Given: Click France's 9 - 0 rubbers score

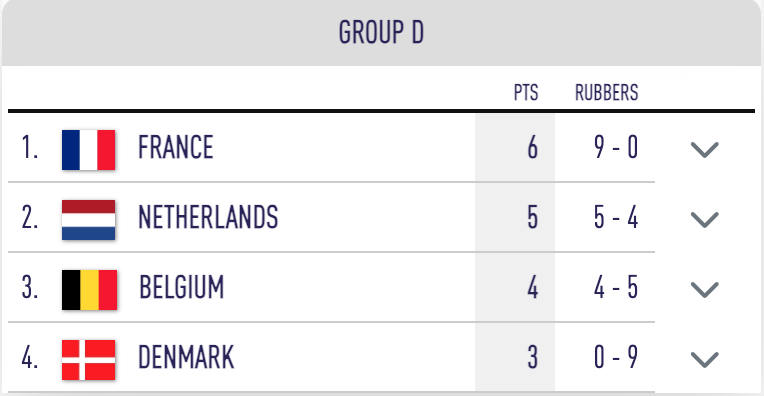Looking at the screenshot, I should pyautogui.click(x=616, y=147).
